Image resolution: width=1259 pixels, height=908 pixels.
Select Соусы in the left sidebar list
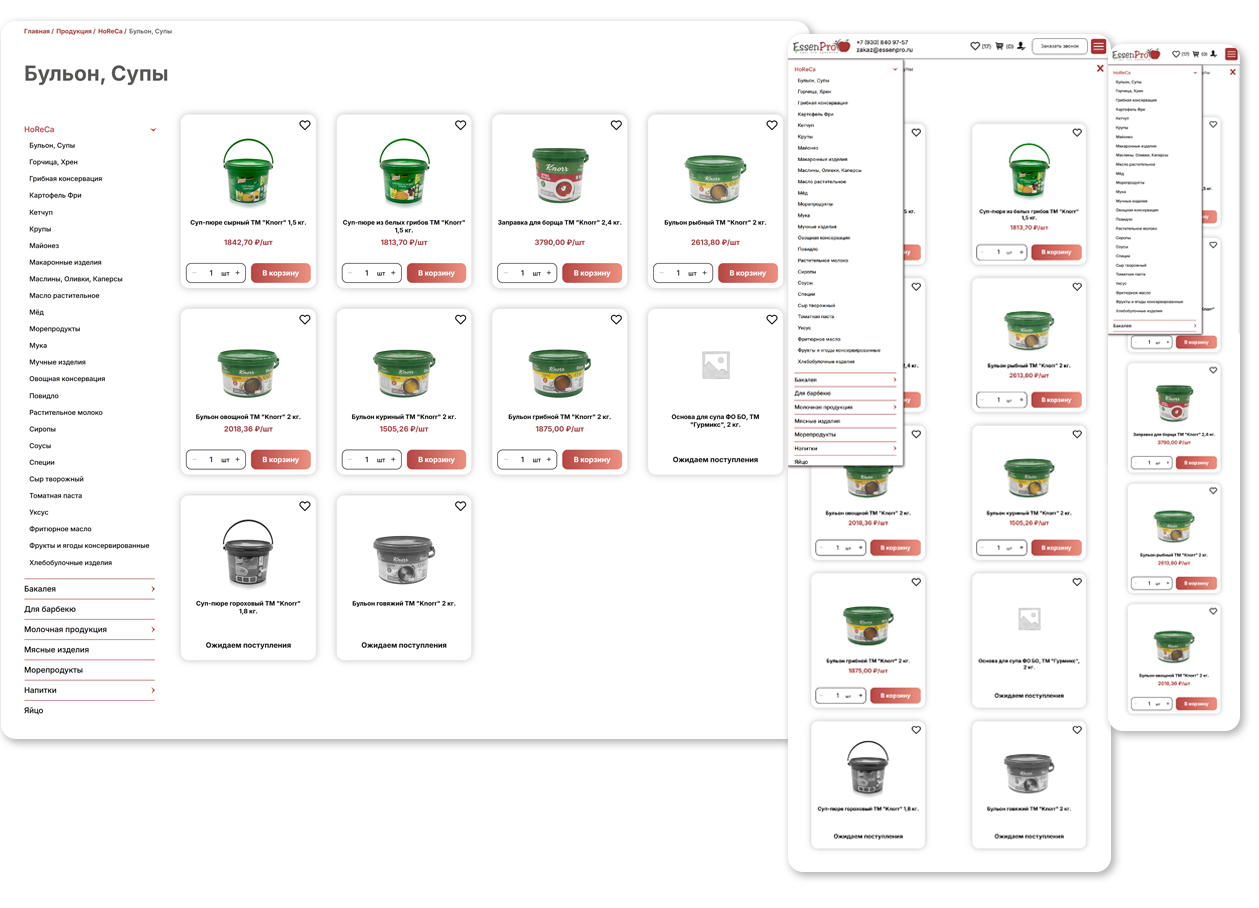(40, 446)
